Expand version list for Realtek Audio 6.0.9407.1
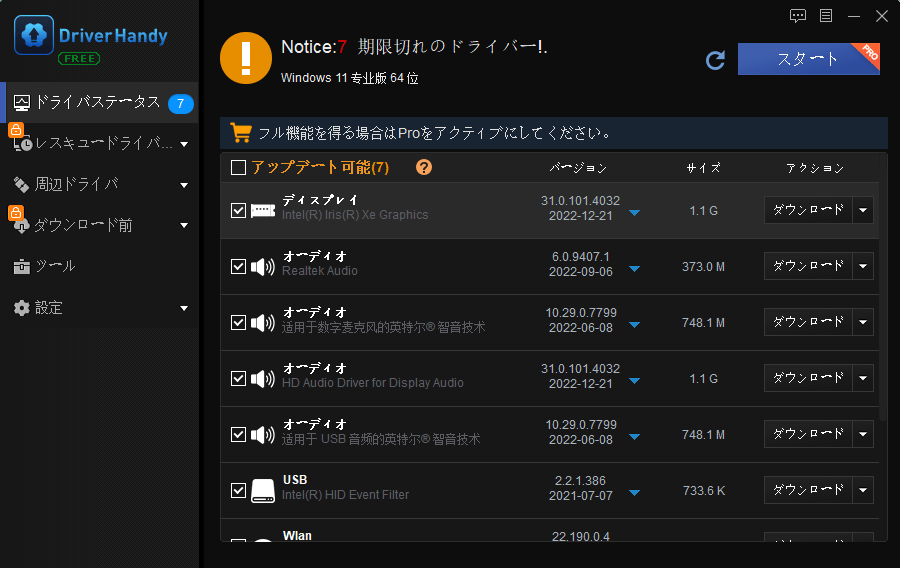Screen dimensions: 900x568 (x=634, y=269)
